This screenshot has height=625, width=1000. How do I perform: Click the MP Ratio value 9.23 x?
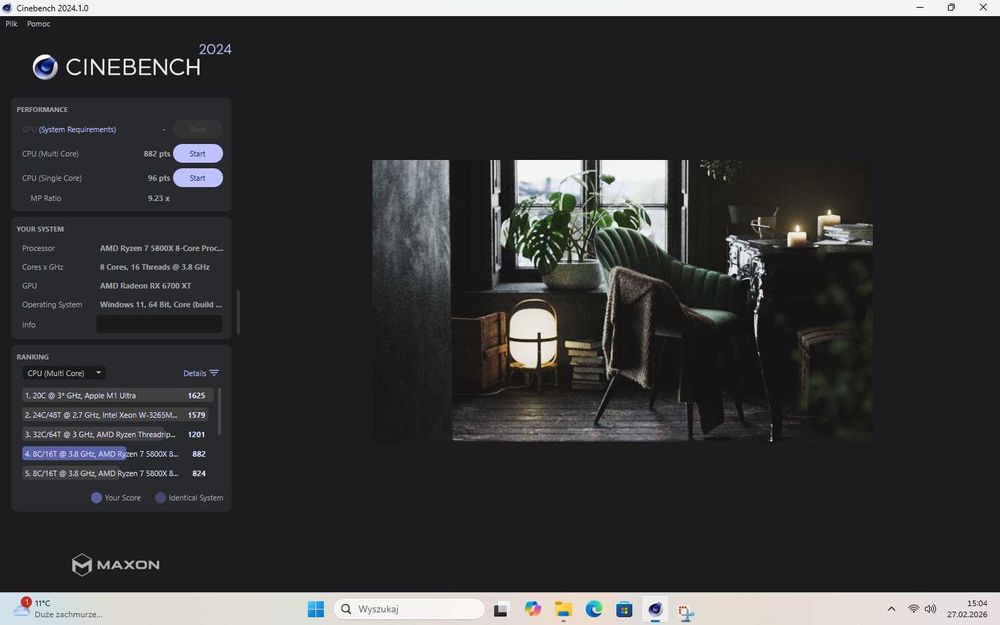pos(159,198)
